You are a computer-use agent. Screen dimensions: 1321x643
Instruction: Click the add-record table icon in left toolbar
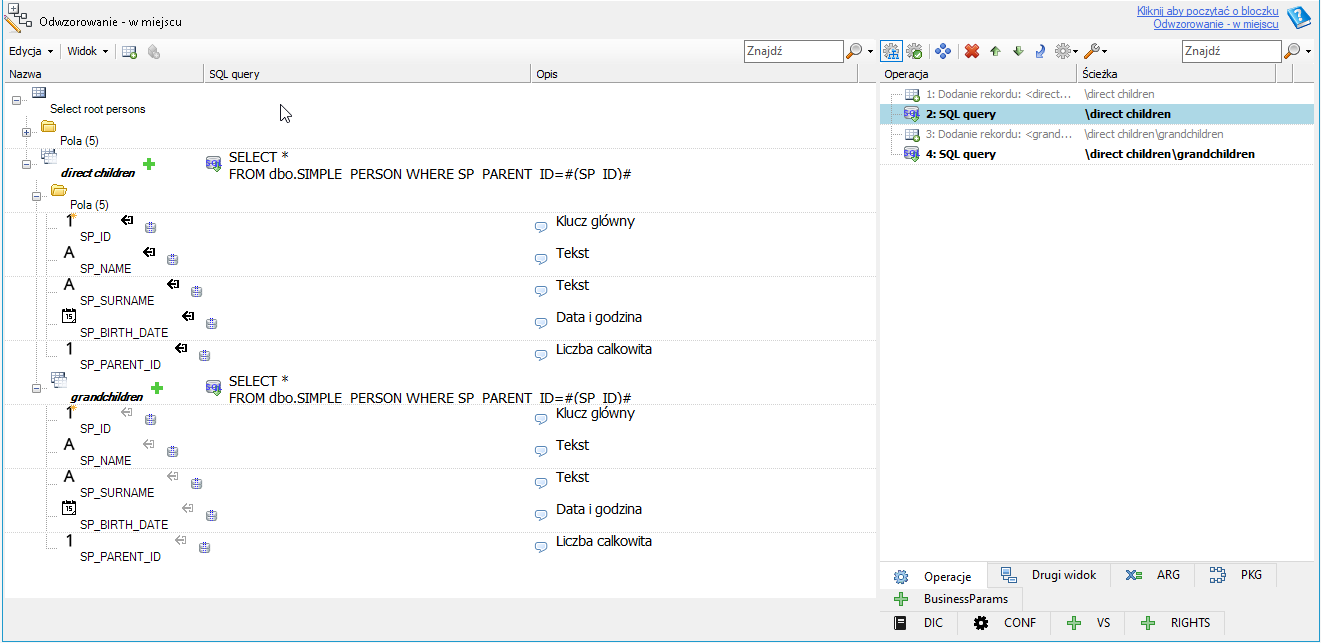[130, 51]
